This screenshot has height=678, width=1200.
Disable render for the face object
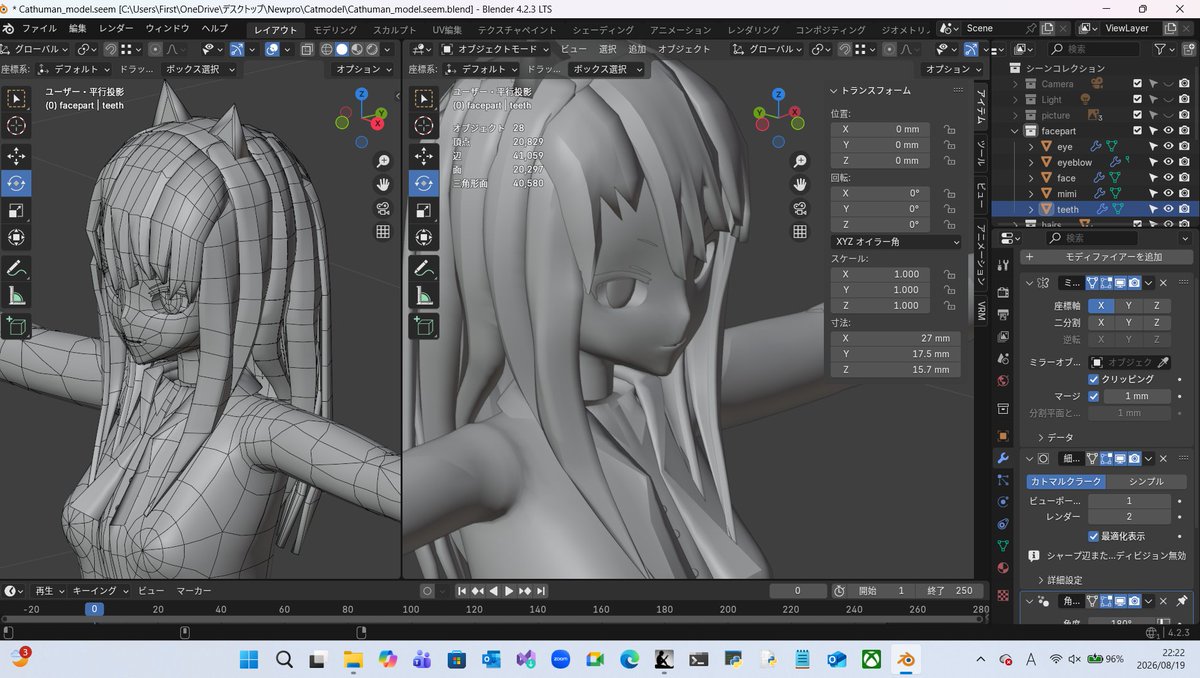[x=1184, y=178]
